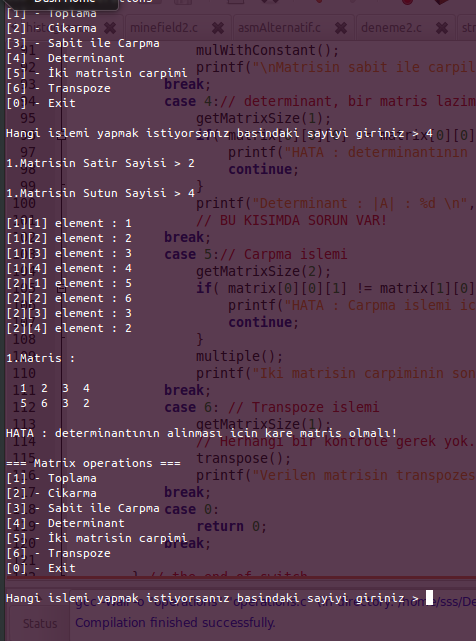Place cursor on the 'transpose();' call

click(x=243, y=458)
